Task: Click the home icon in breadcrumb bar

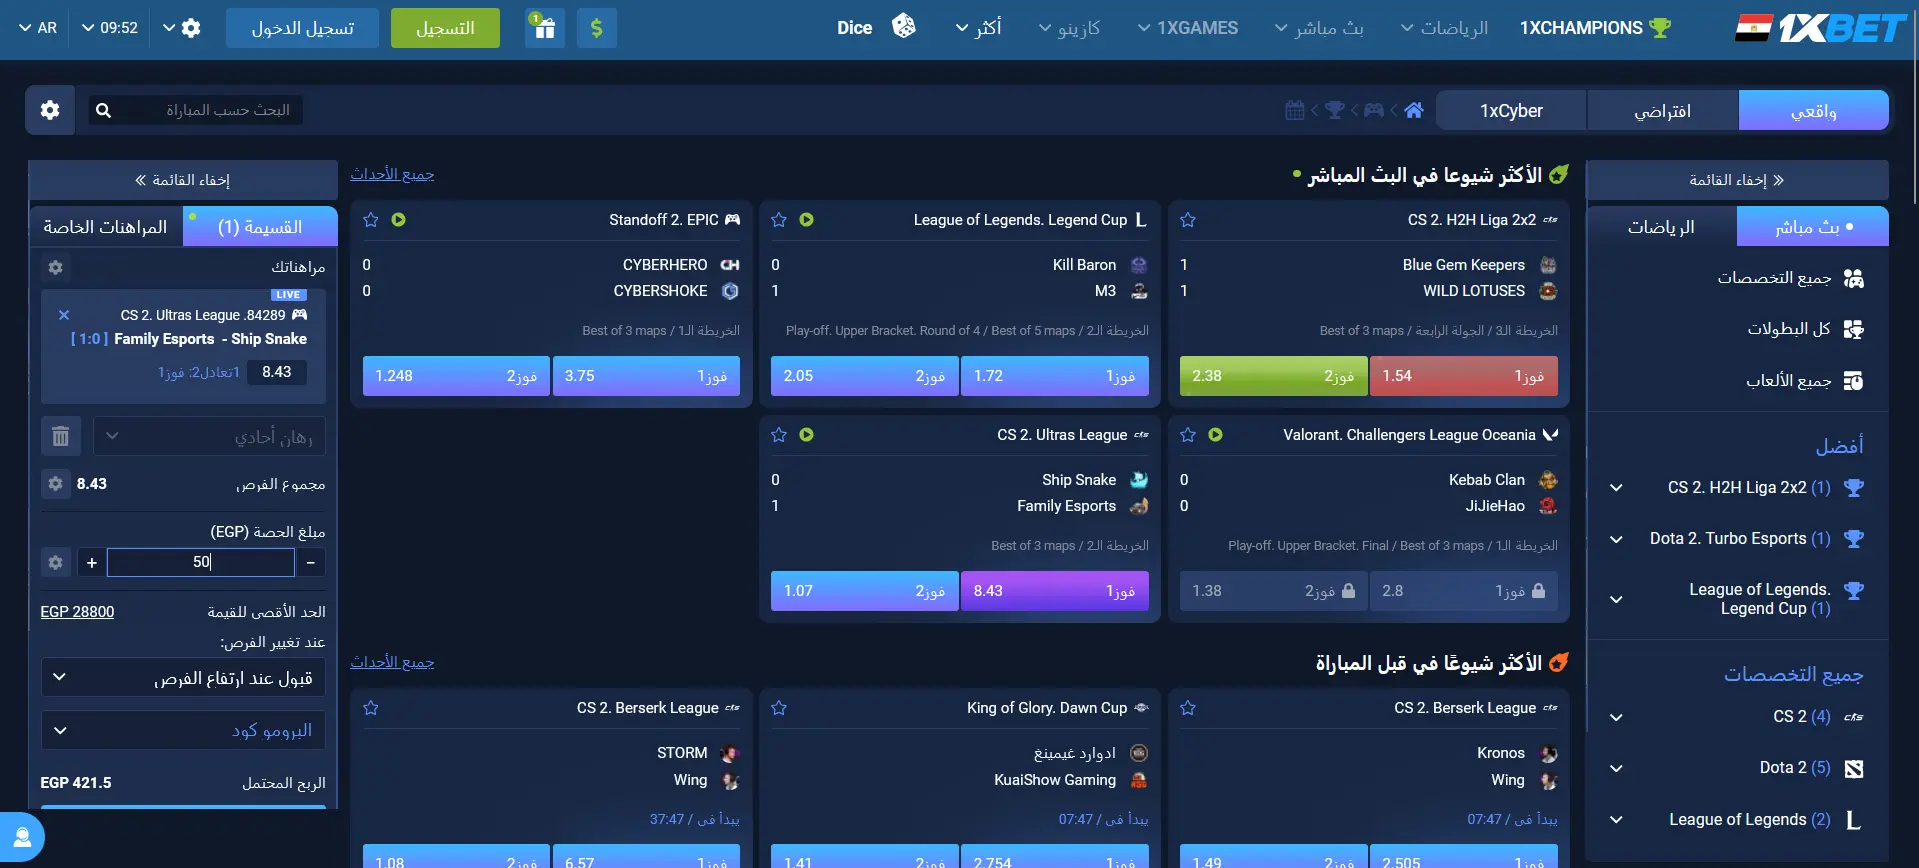Action: [1414, 110]
